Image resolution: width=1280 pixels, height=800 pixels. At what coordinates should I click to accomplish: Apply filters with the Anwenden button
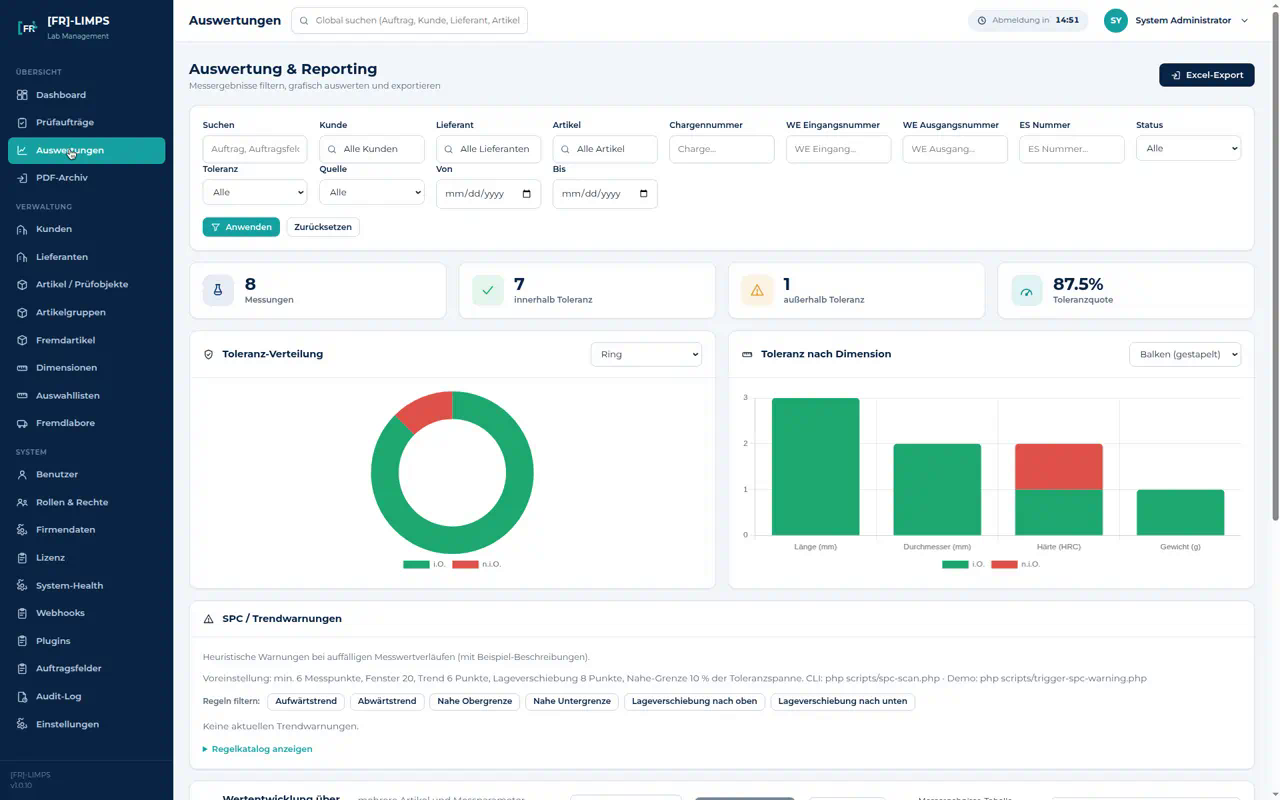(241, 227)
